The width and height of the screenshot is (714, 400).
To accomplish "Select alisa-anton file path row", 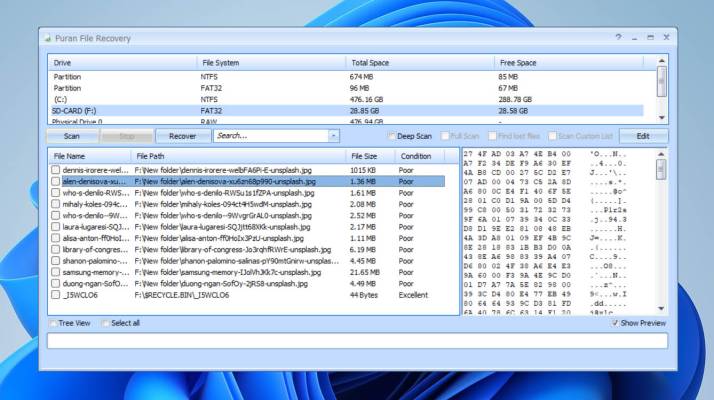I will 219,238.
